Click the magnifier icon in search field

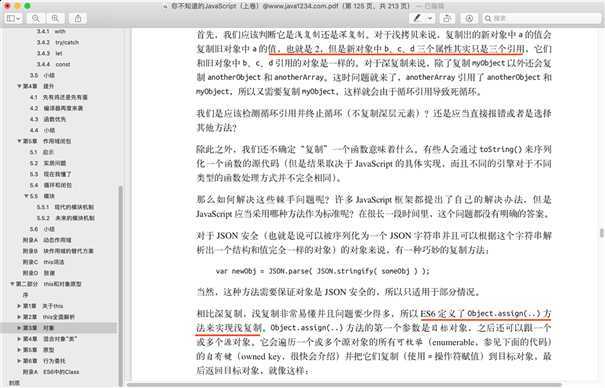coord(488,19)
